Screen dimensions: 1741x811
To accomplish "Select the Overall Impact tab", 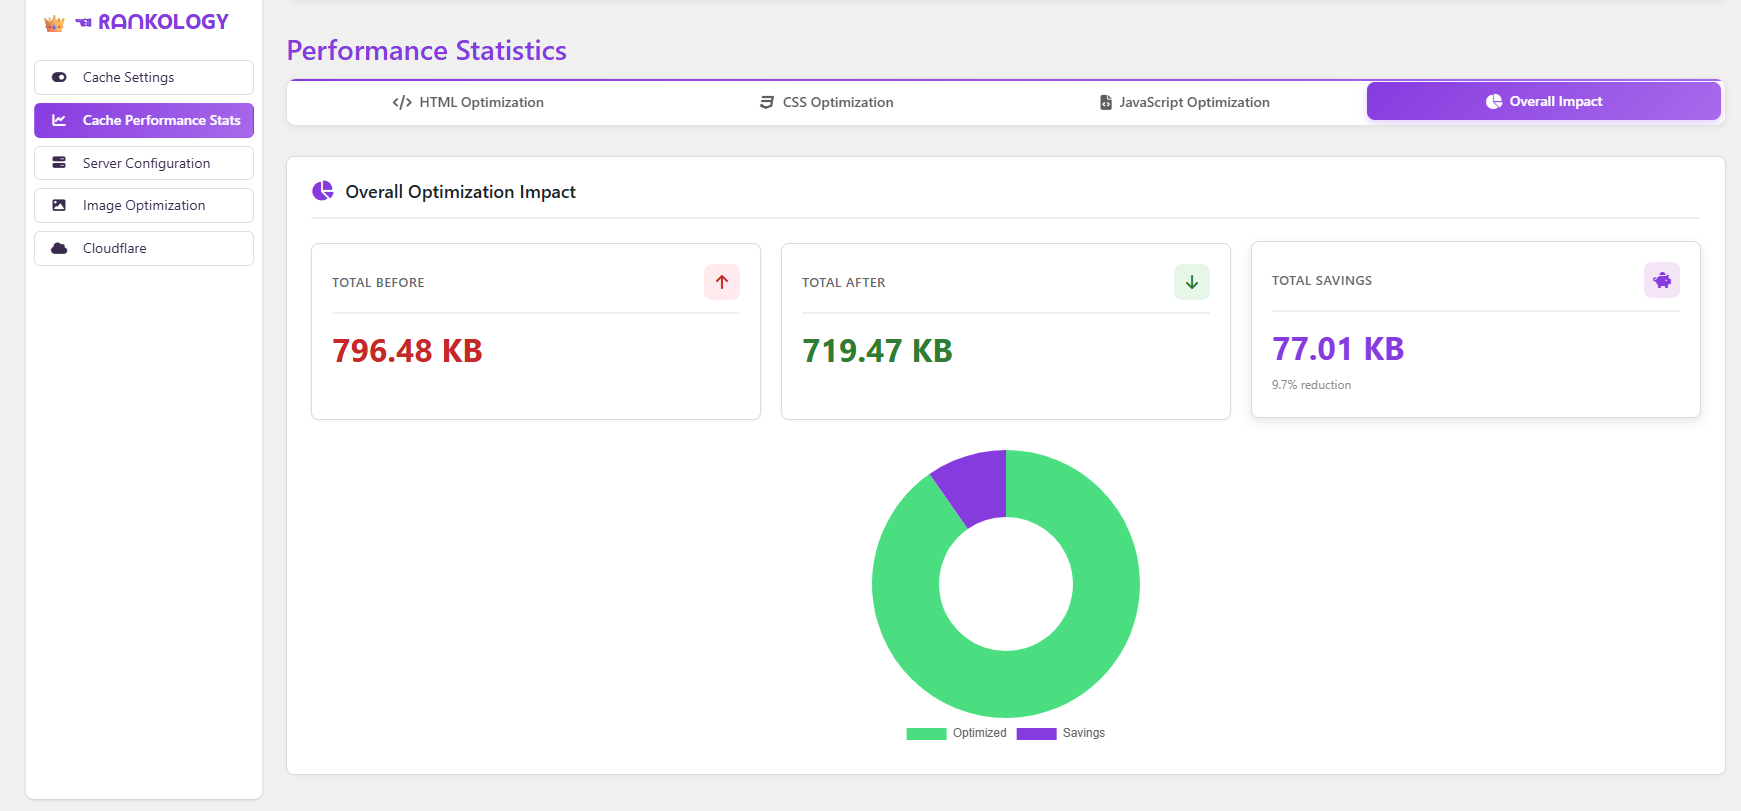I will 1543,101.
